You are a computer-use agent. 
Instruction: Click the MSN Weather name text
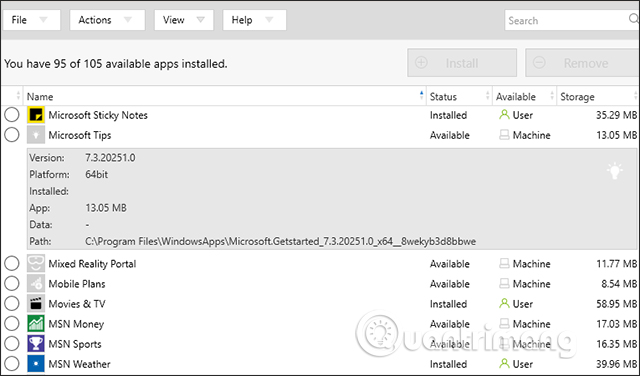[x=79, y=364]
